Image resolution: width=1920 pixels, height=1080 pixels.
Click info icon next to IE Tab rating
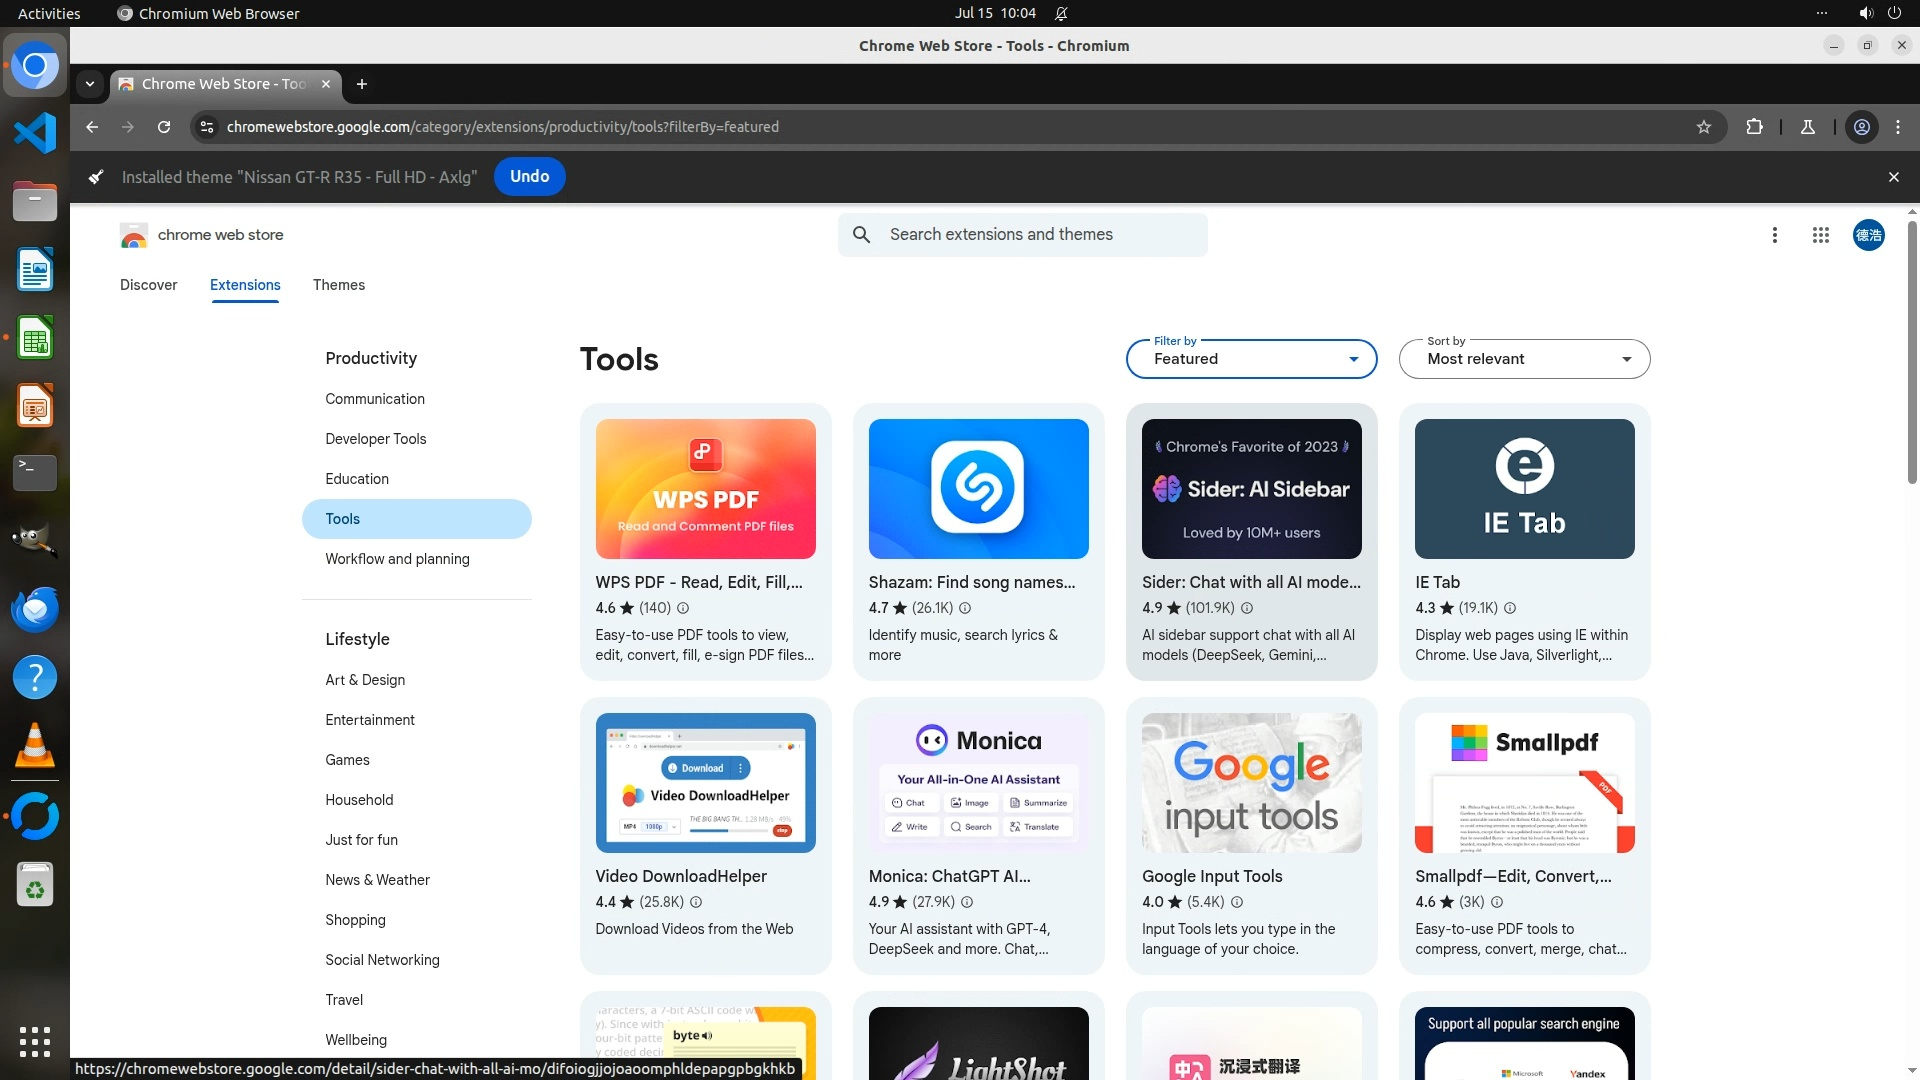coord(1510,608)
